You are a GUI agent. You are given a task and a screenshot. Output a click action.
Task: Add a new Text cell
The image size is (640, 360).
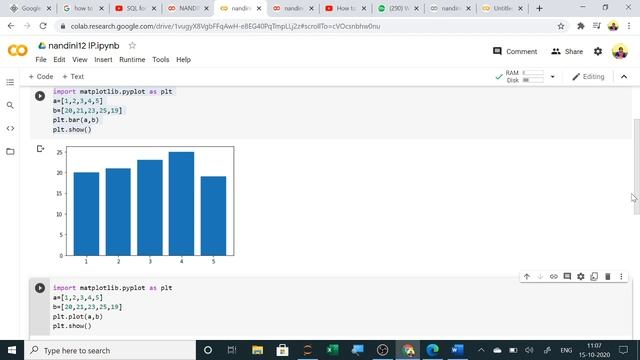tap(73, 77)
